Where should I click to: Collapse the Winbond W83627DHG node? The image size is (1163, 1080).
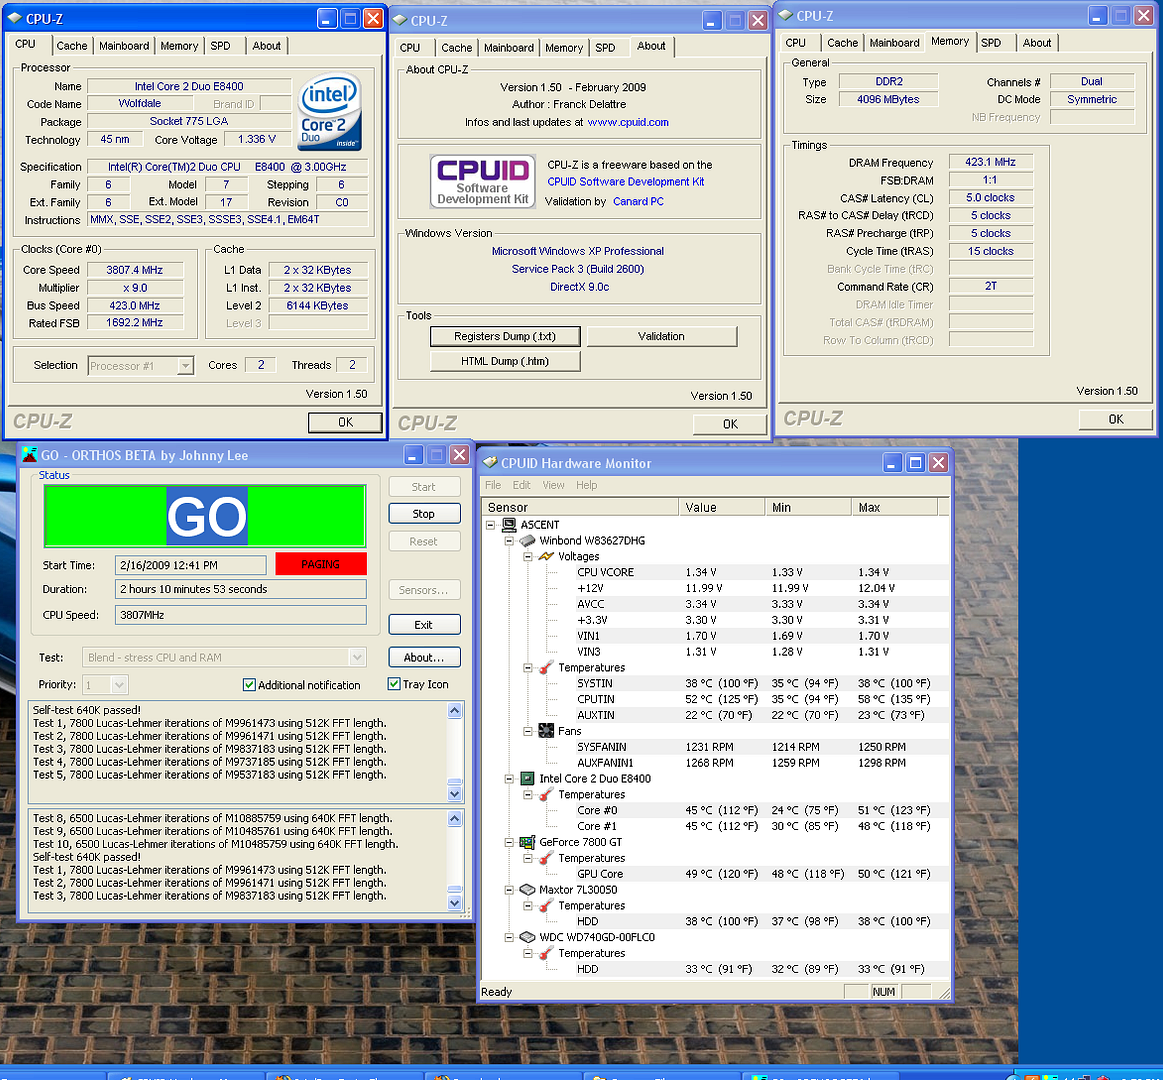(509, 541)
